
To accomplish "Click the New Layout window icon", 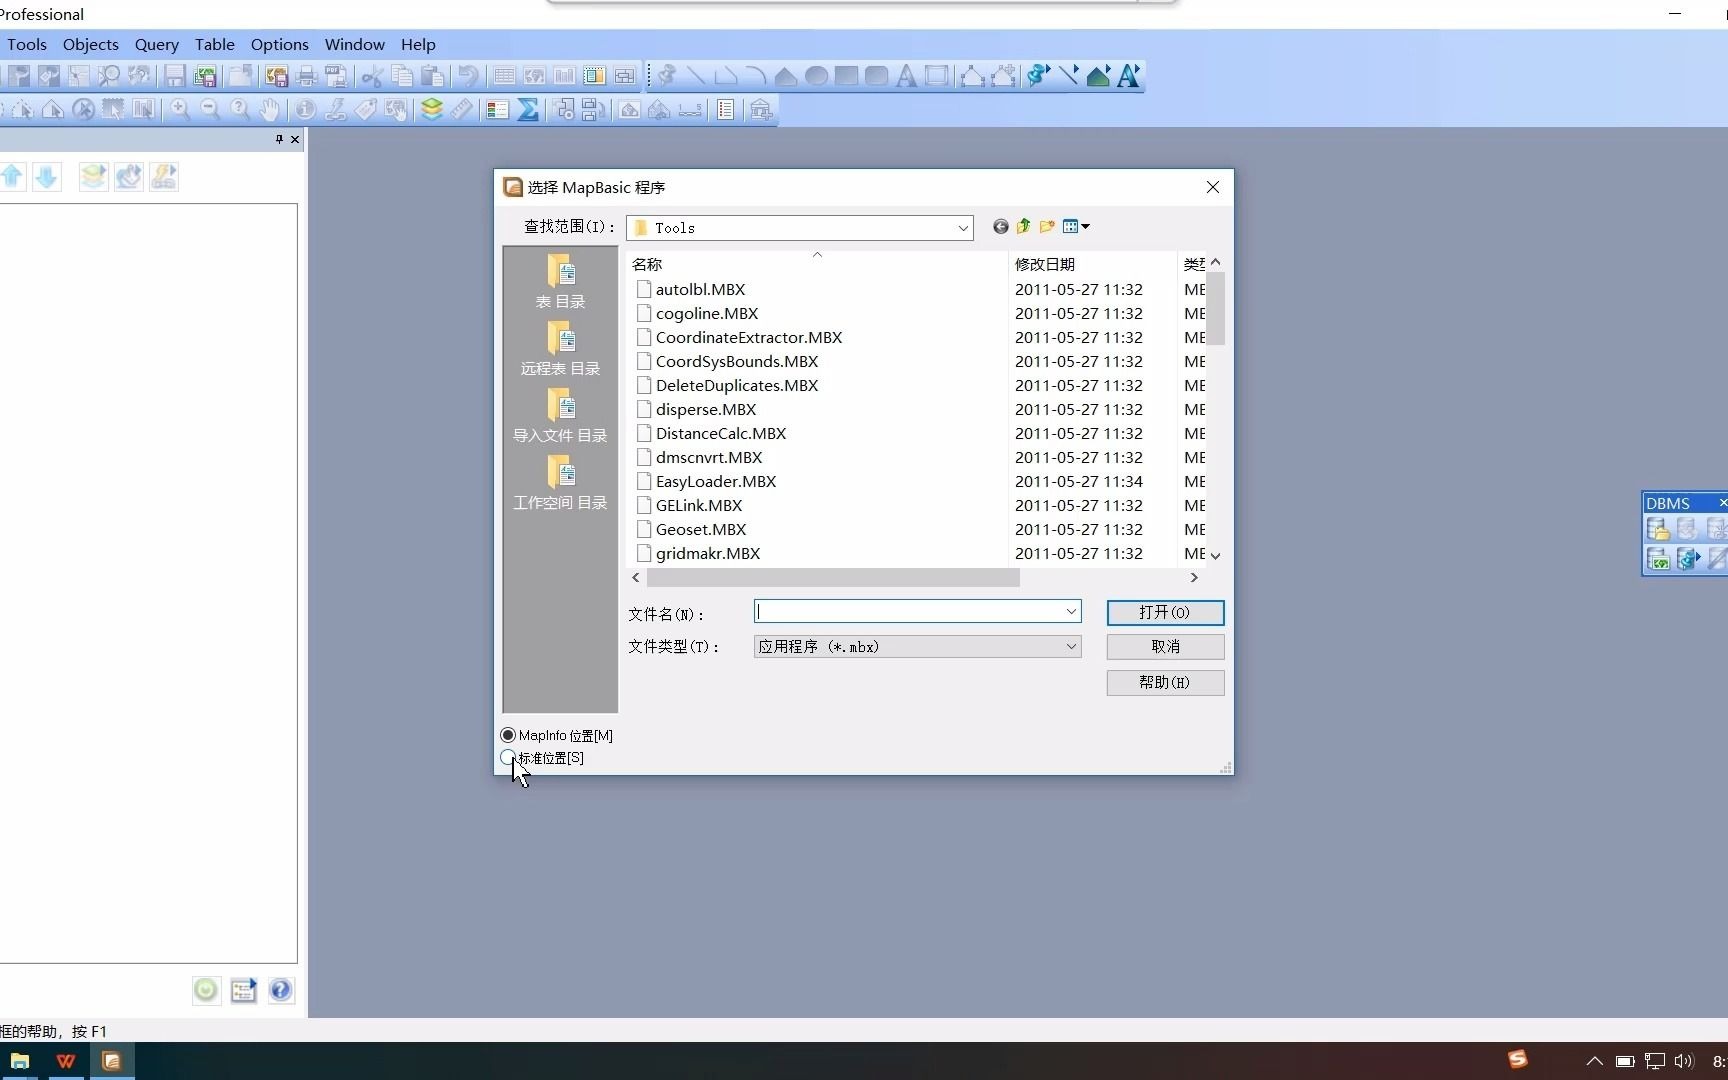I will (x=594, y=76).
